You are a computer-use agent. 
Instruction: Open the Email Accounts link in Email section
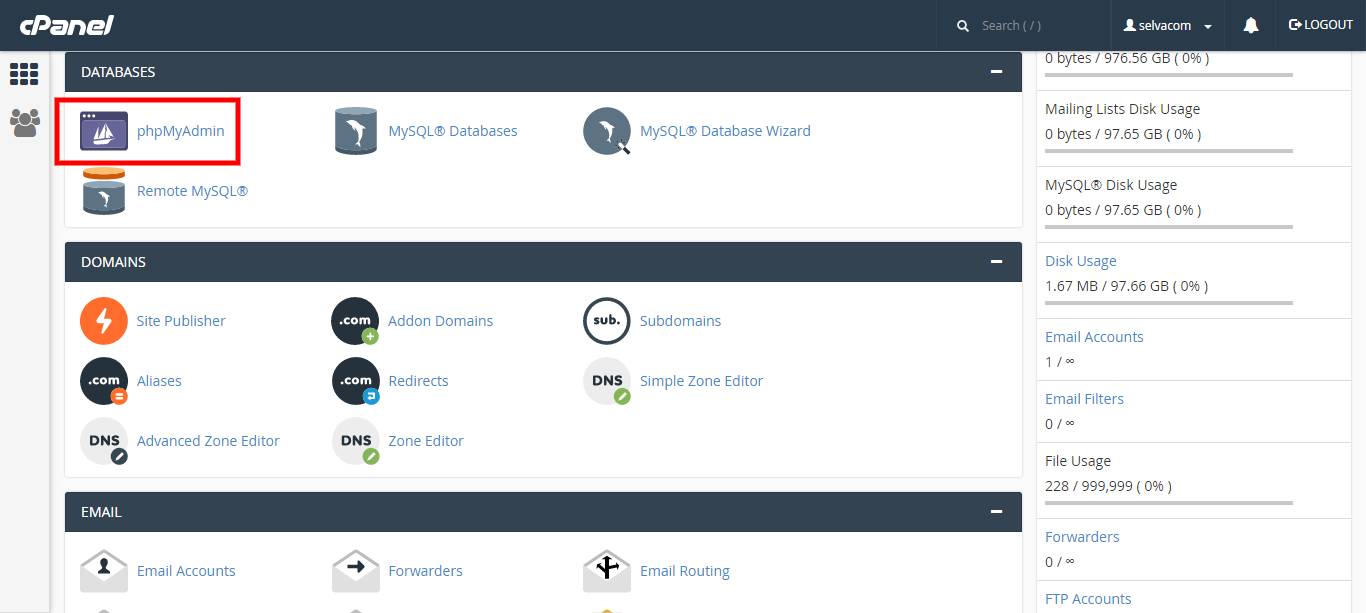(186, 571)
